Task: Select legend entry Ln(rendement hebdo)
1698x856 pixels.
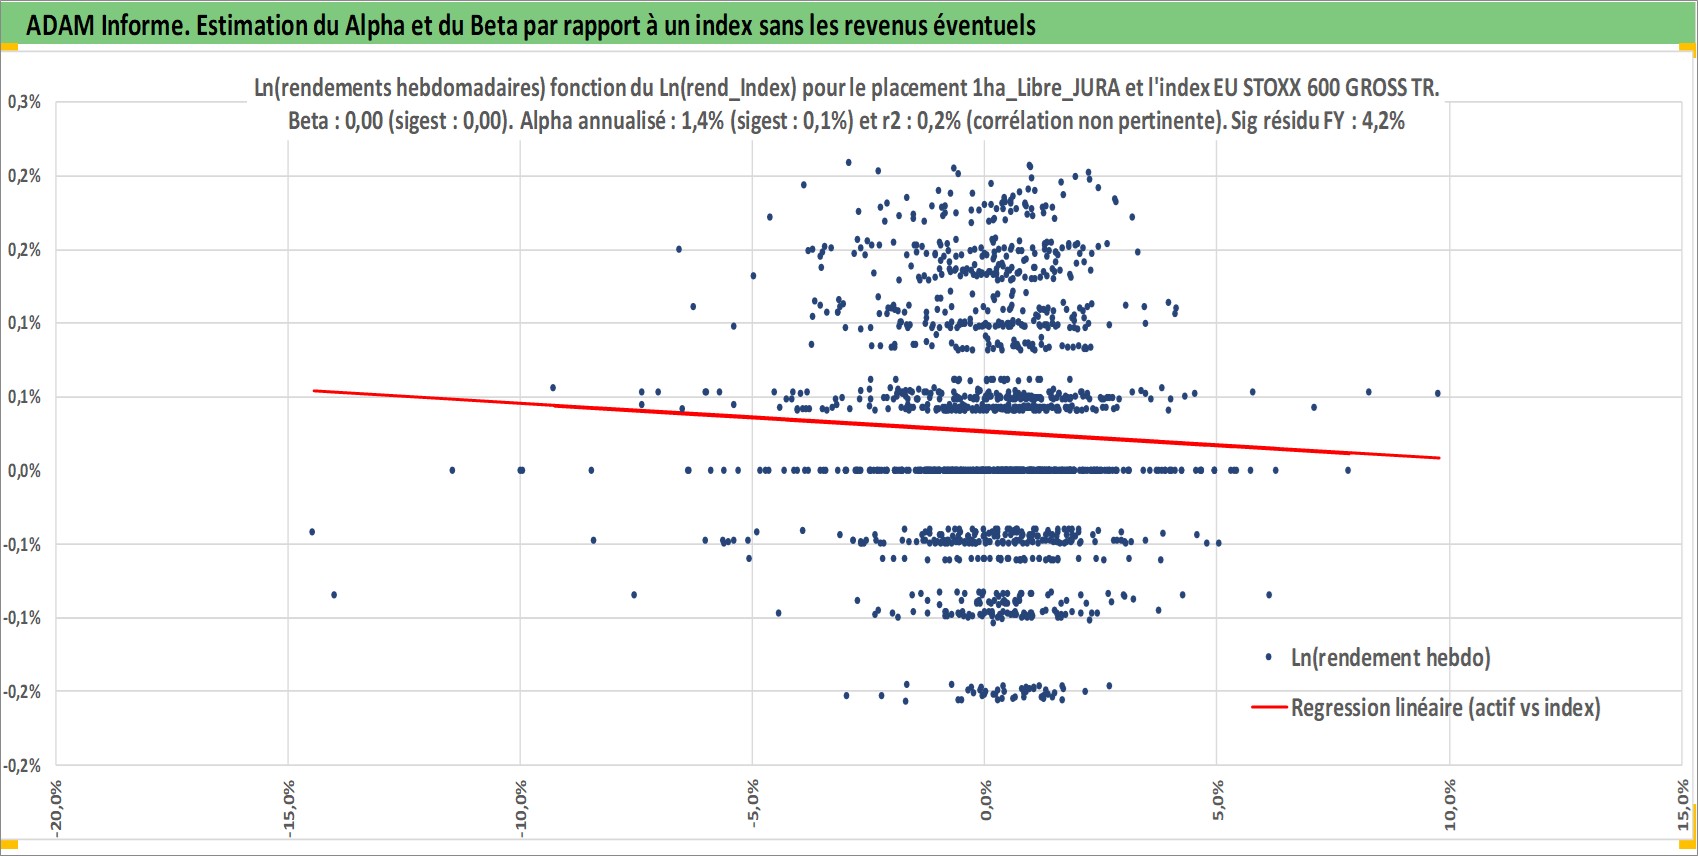Action: point(1390,657)
